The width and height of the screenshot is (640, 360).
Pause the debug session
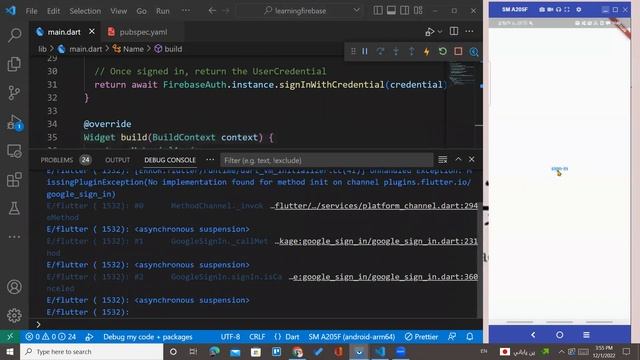pos(365,51)
